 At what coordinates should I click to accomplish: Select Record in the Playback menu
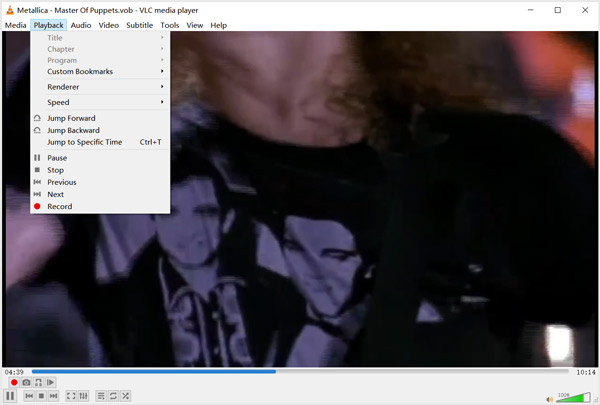click(x=100, y=206)
